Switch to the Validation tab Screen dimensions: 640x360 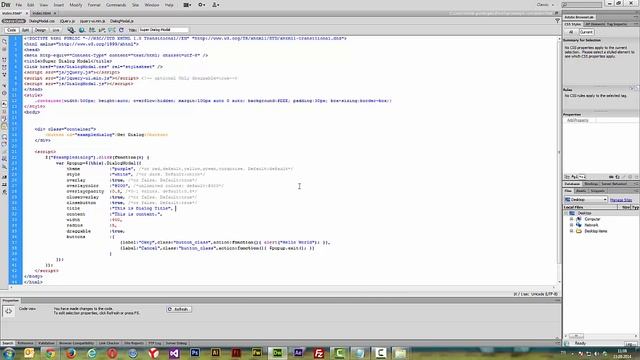click(x=46, y=343)
